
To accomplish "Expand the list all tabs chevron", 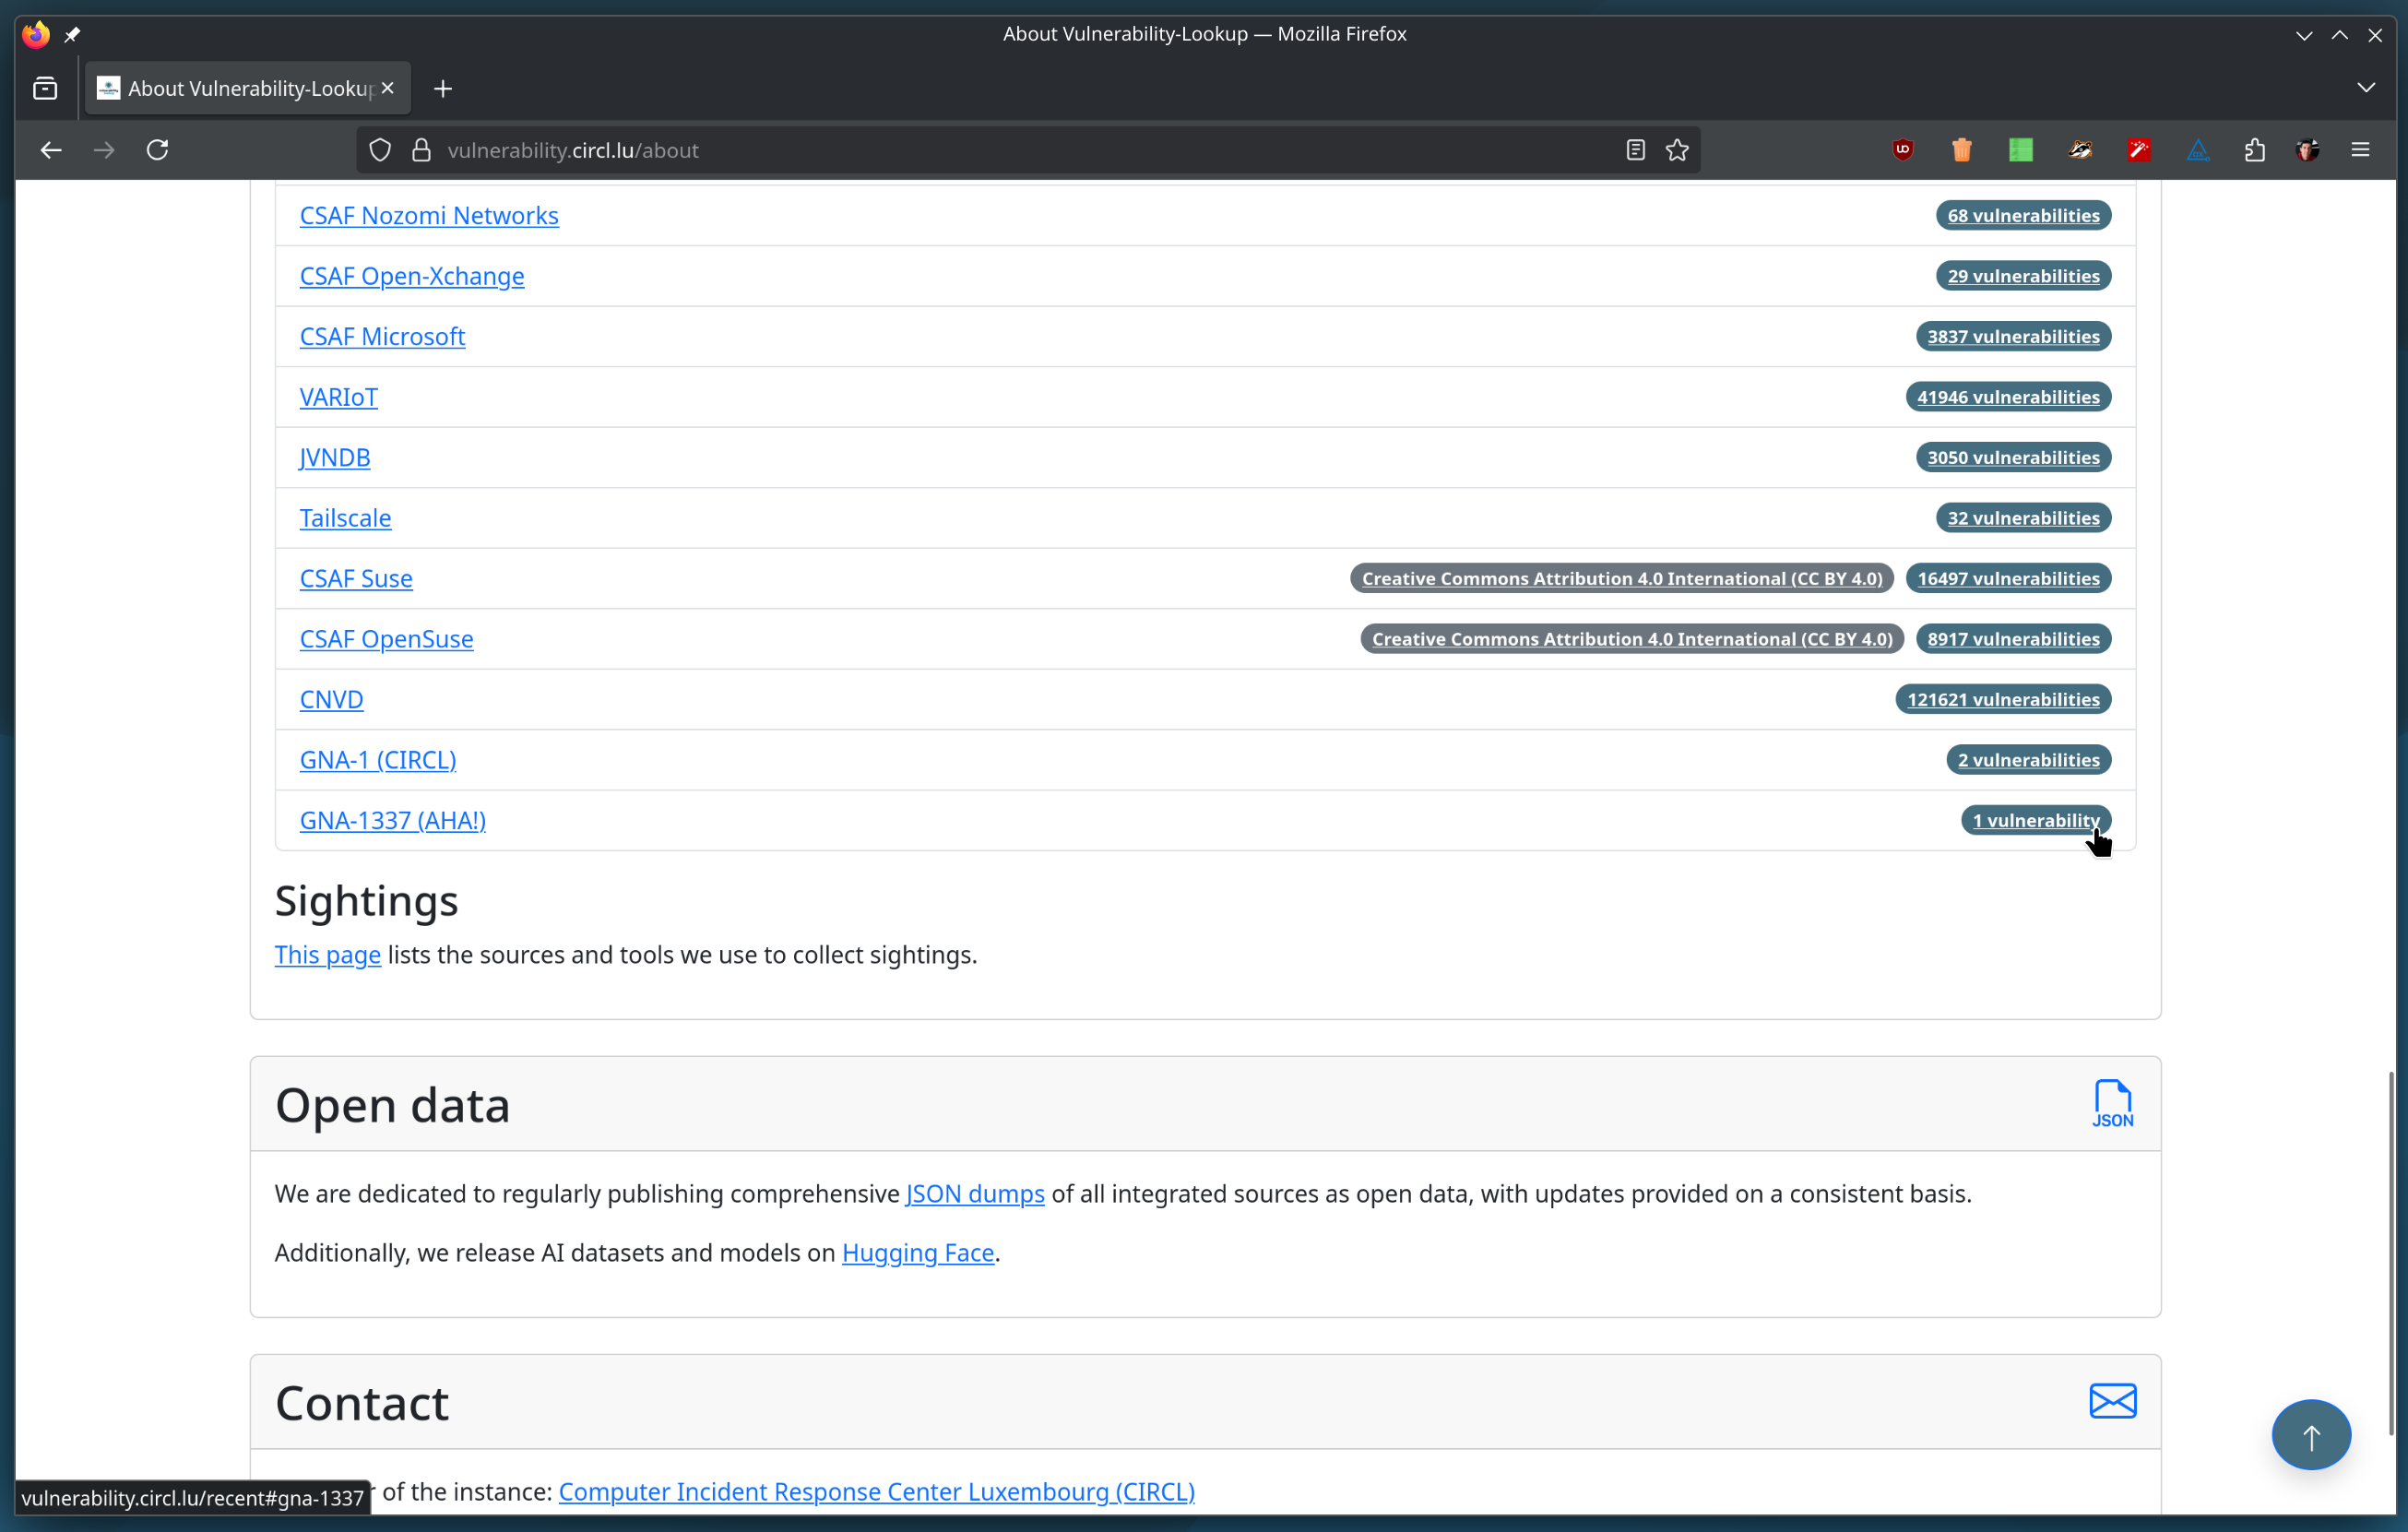I will [2365, 88].
